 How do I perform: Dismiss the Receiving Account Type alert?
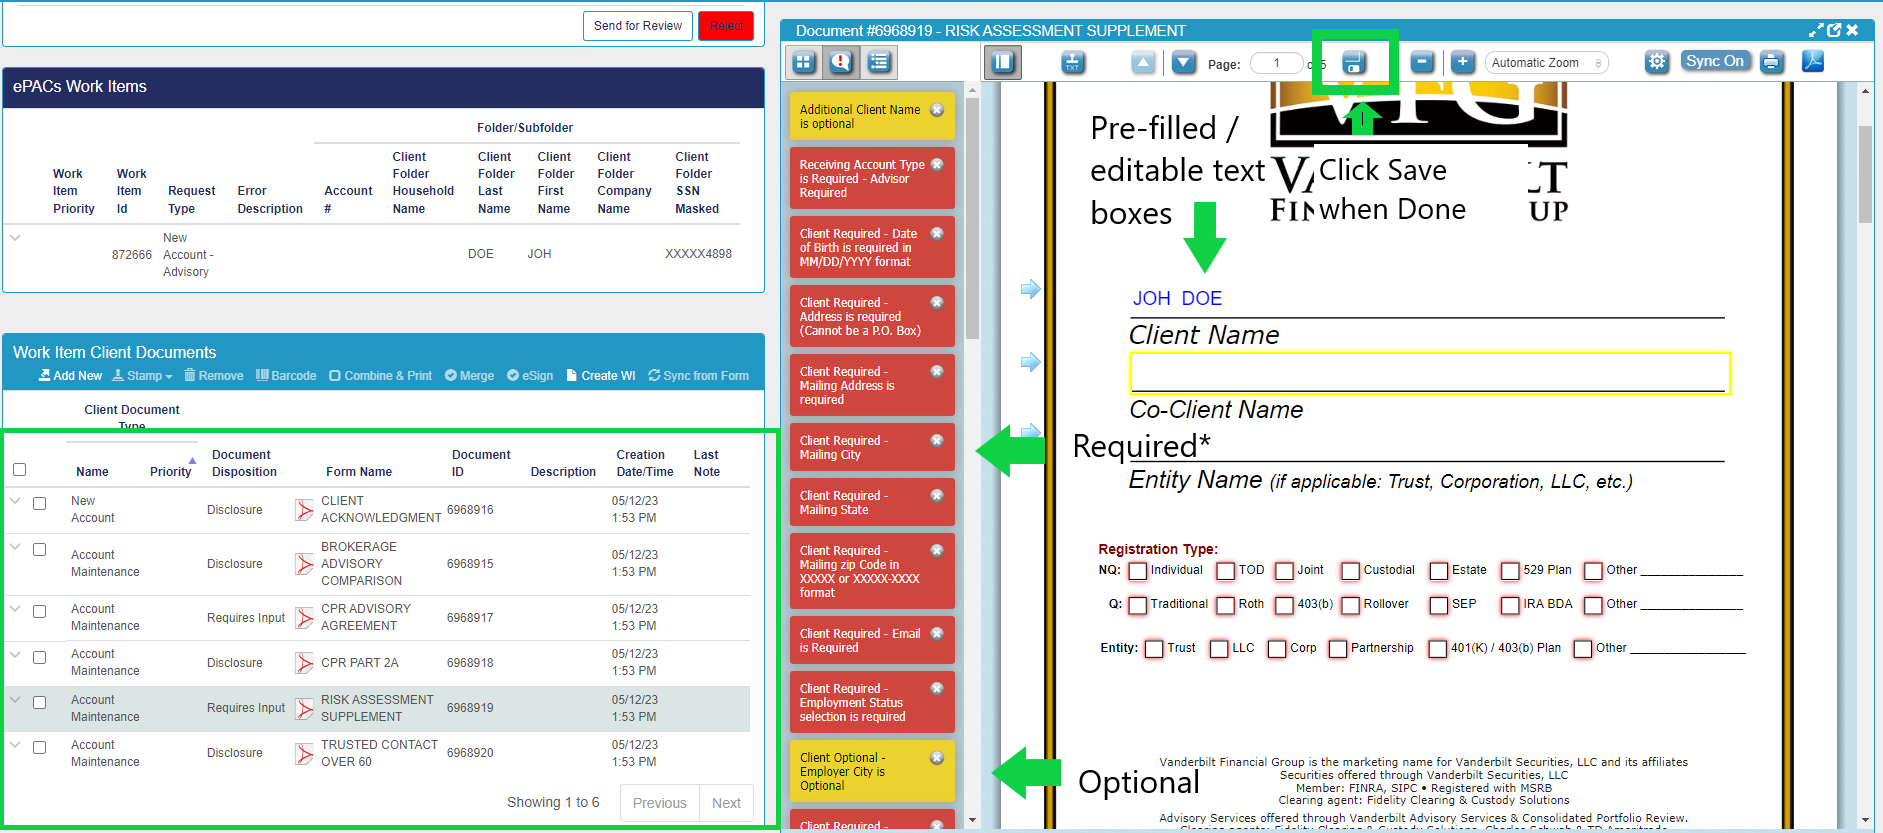tap(937, 165)
